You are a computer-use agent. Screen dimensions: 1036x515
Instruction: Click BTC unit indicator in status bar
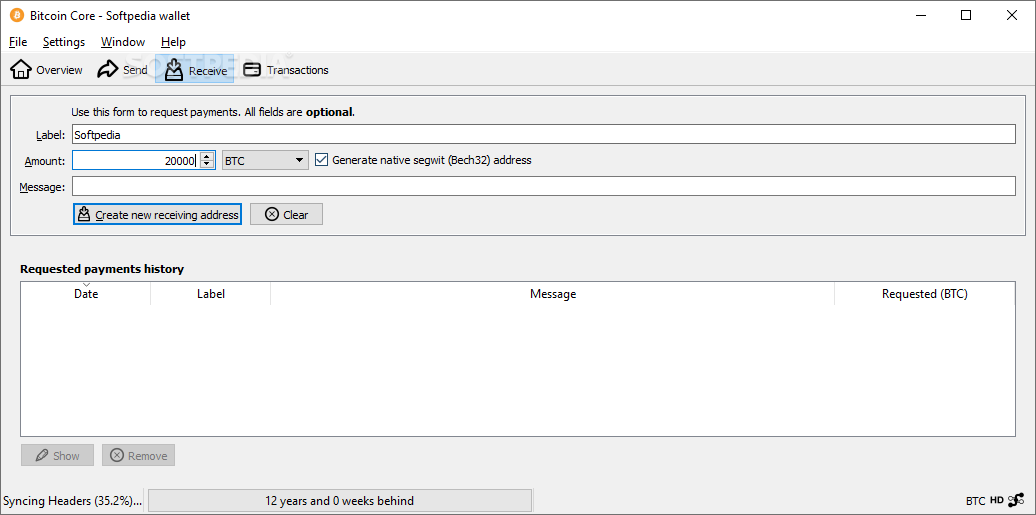pyautogui.click(x=975, y=501)
